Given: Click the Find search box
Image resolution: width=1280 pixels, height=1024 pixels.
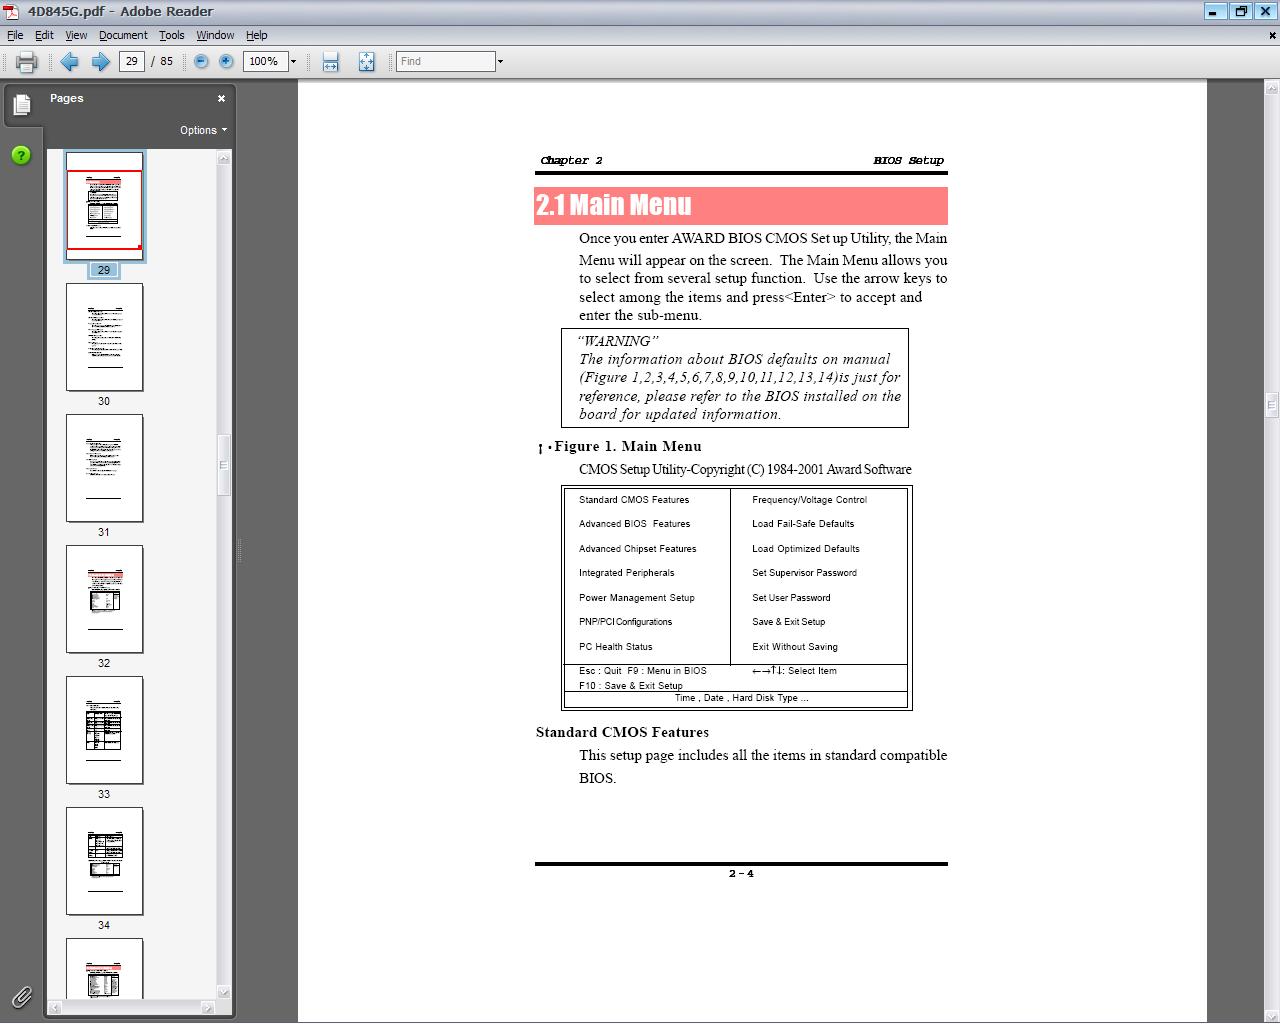Looking at the screenshot, I should pyautogui.click(x=446, y=62).
